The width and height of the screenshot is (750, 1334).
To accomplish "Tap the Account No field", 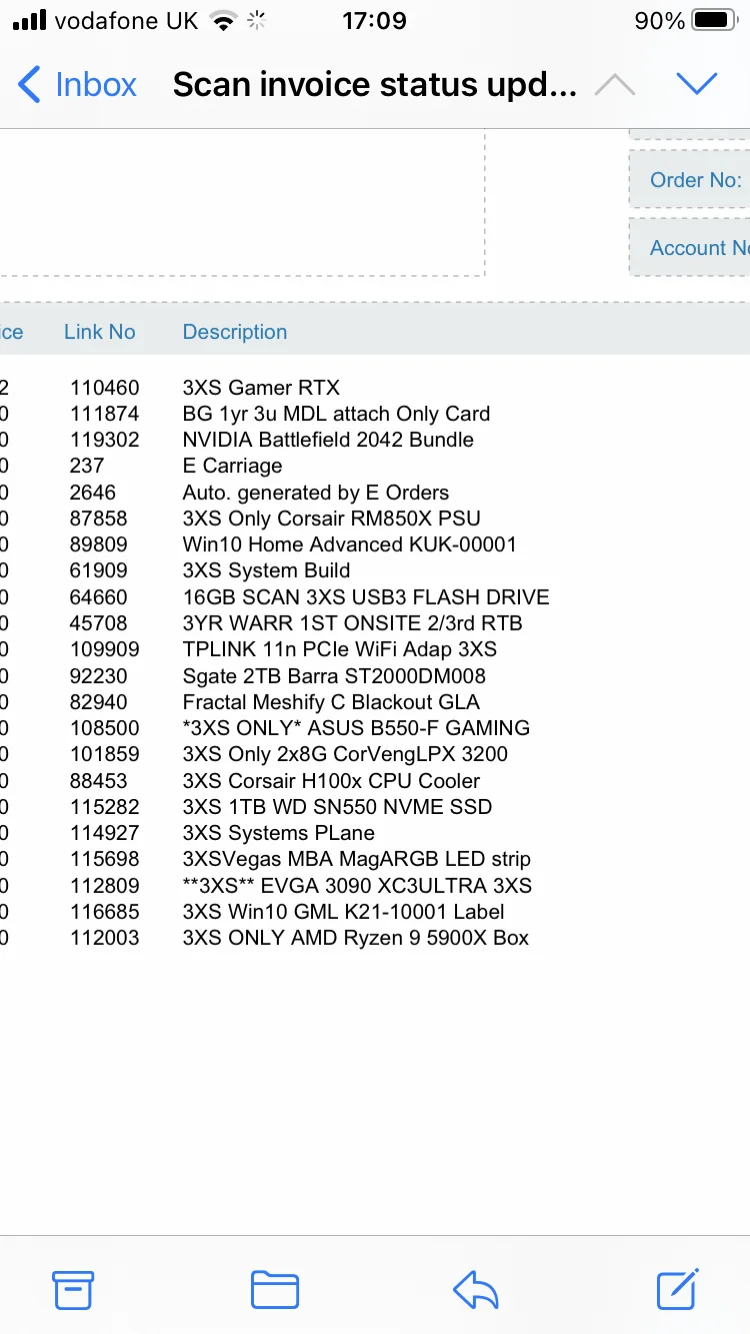I will click(x=690, y=248).
